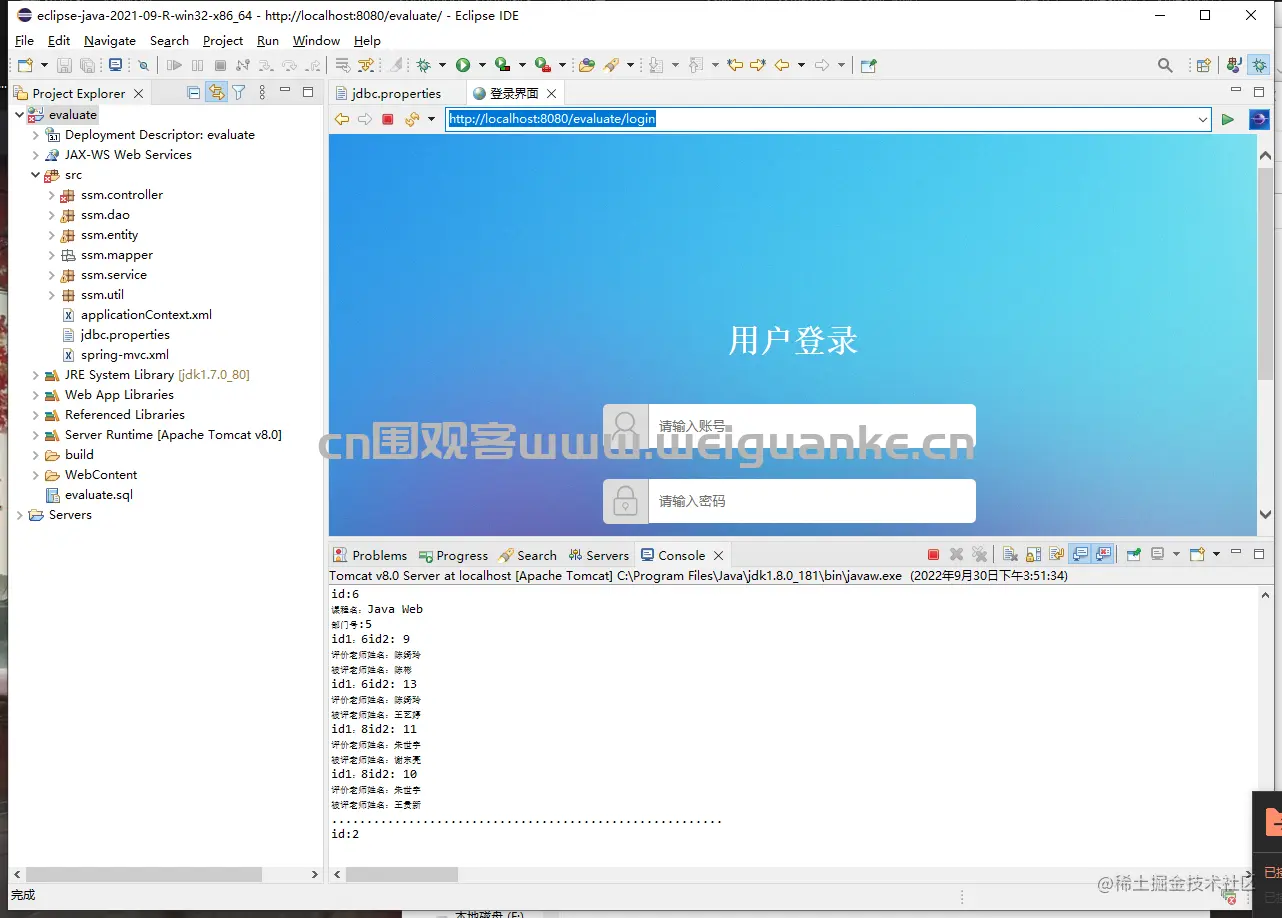Click the Debug bug icon in the main toolbar
The image size is (1282, 918).
[x=424, y=65]
